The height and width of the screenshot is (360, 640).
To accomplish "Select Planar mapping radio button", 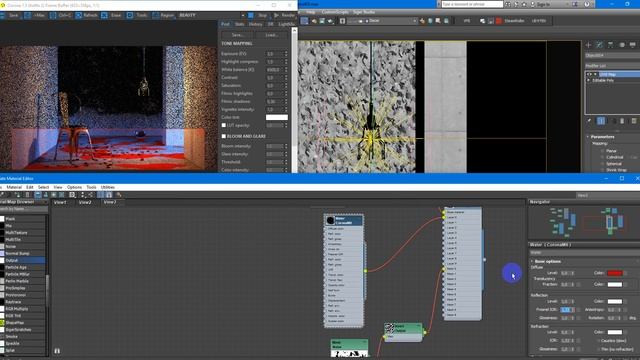I will click(x=602, y=151).
